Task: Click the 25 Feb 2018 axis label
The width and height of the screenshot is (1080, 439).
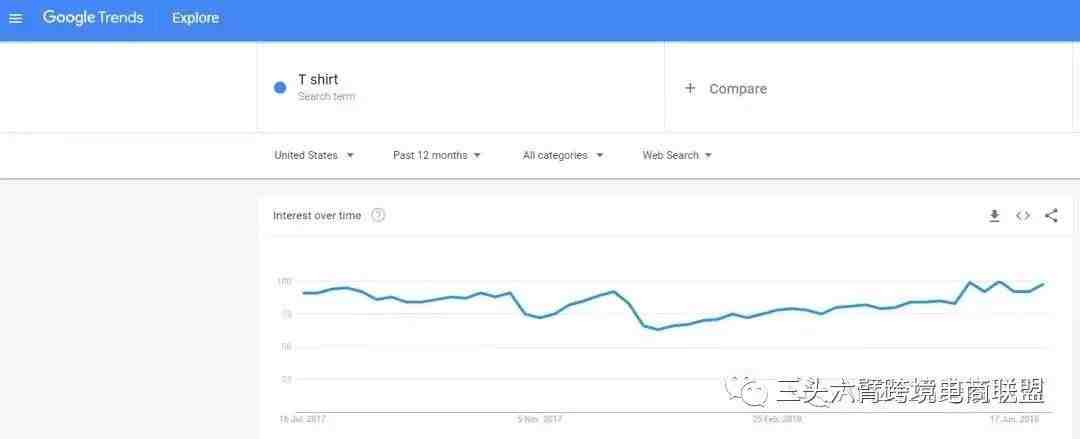Action: click(777, 418)
